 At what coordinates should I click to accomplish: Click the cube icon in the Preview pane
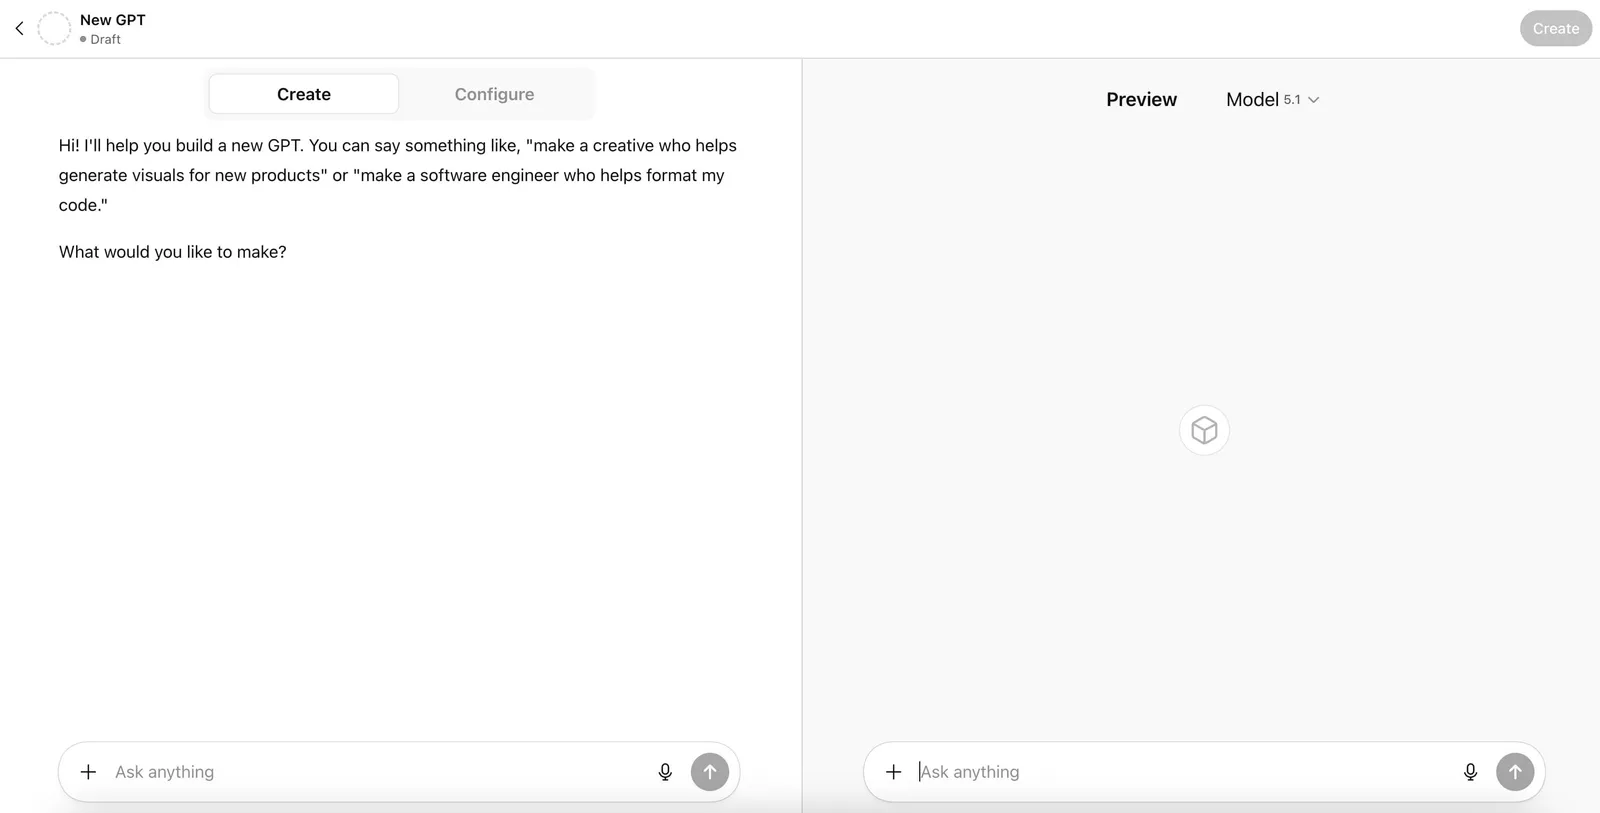tap(1204, 430)
